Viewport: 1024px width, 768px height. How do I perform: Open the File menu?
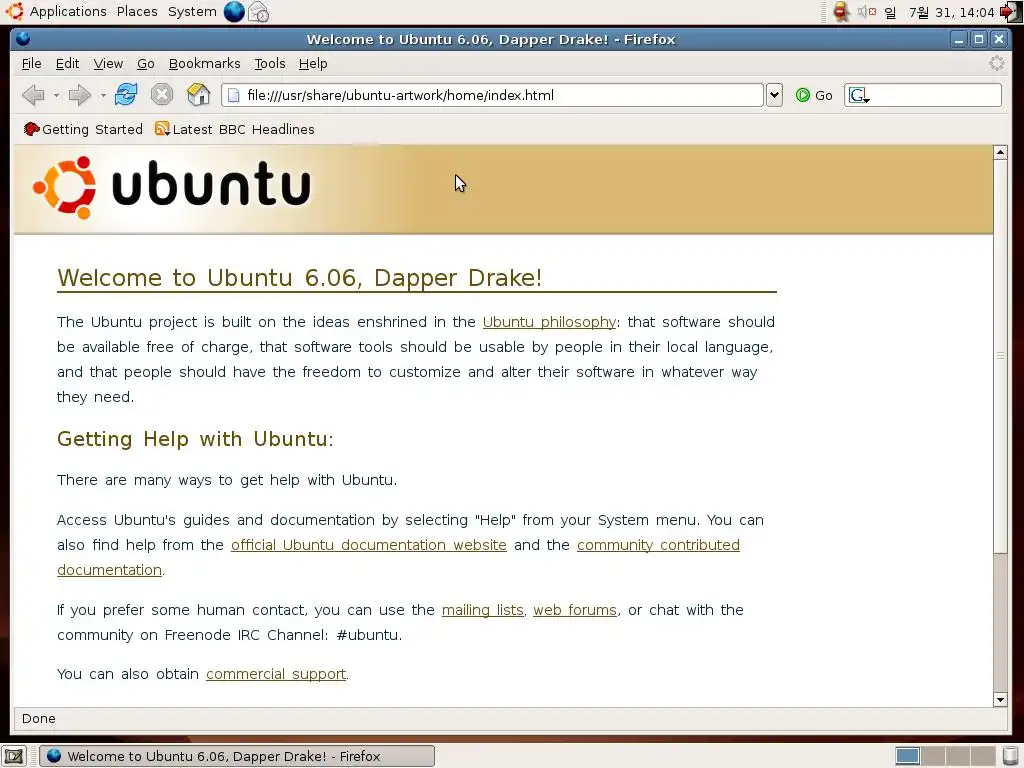pos(31,63)
